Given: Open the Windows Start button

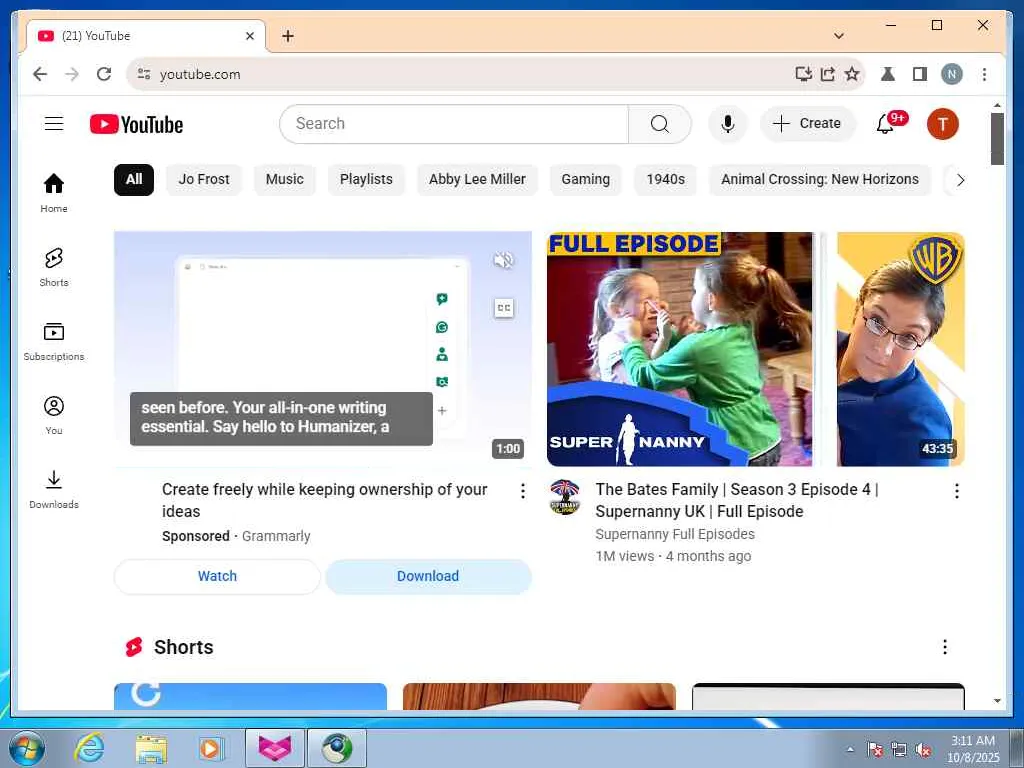Looking at the screenshot, I should [27, 748].
